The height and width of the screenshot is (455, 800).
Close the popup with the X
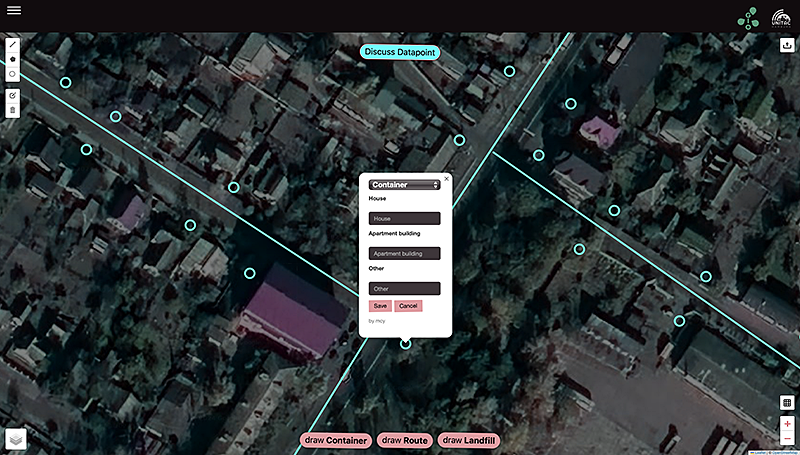click(x=446, y=178)
